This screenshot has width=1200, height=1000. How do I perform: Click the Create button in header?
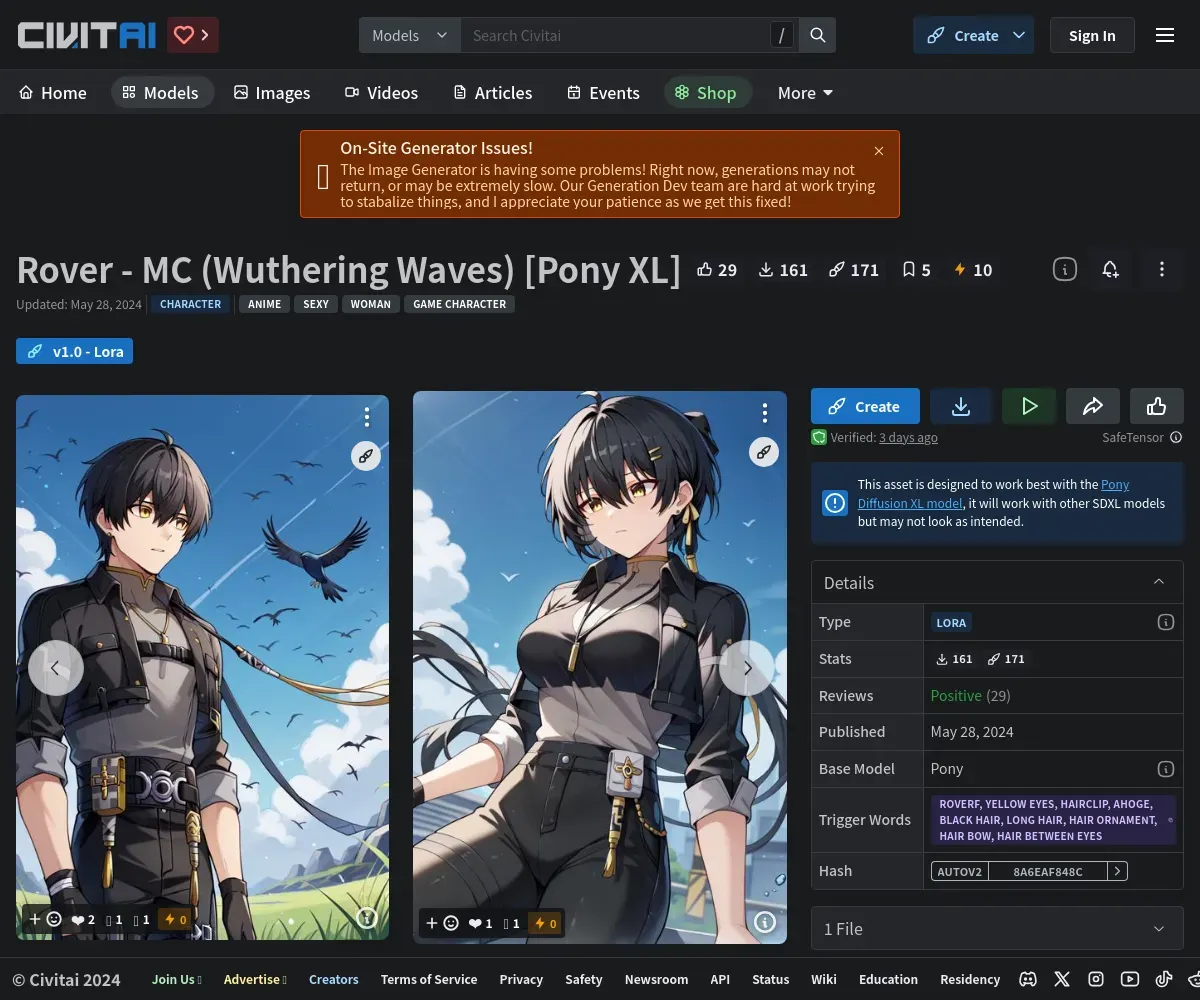tap(963, 35)
